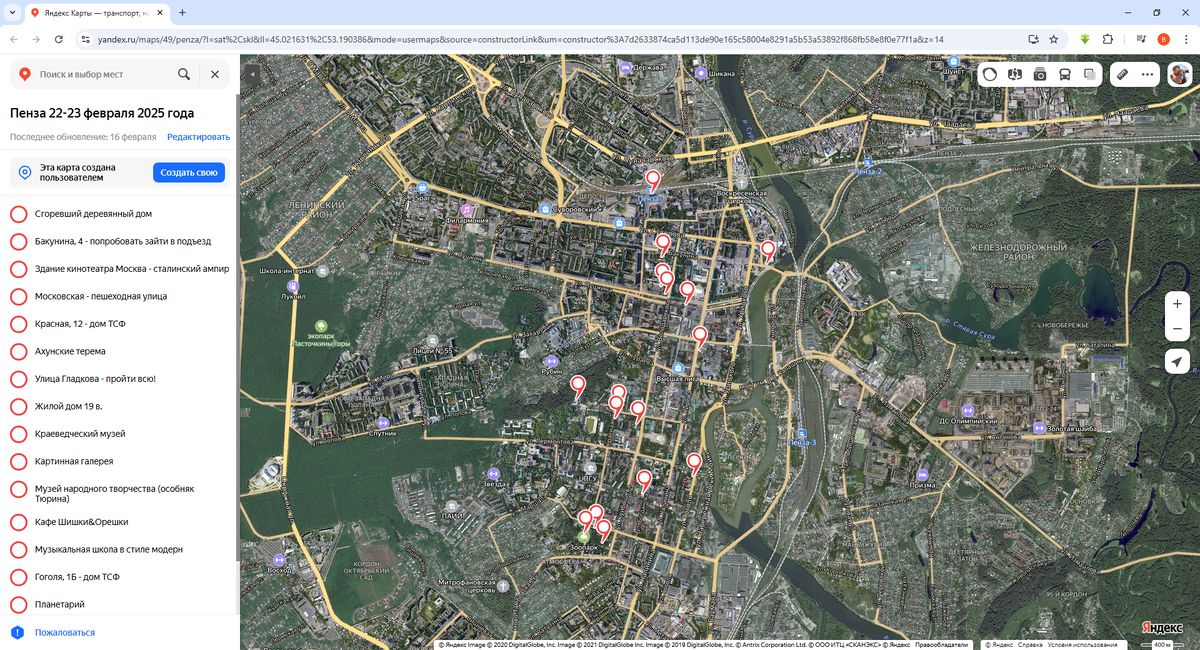
Task: Open Правообладатели footer link
Action: [941, 645]
